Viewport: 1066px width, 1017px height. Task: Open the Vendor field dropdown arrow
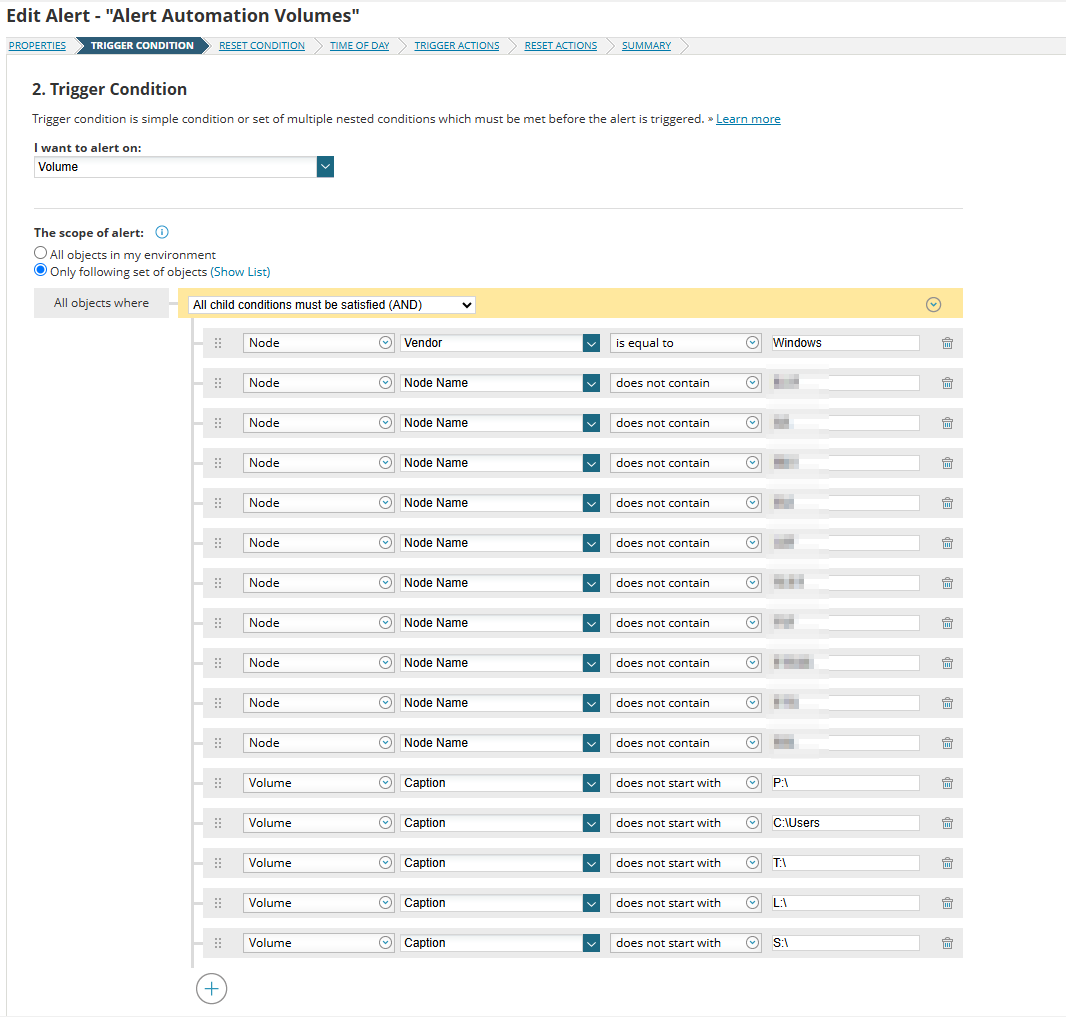point(591,343)
